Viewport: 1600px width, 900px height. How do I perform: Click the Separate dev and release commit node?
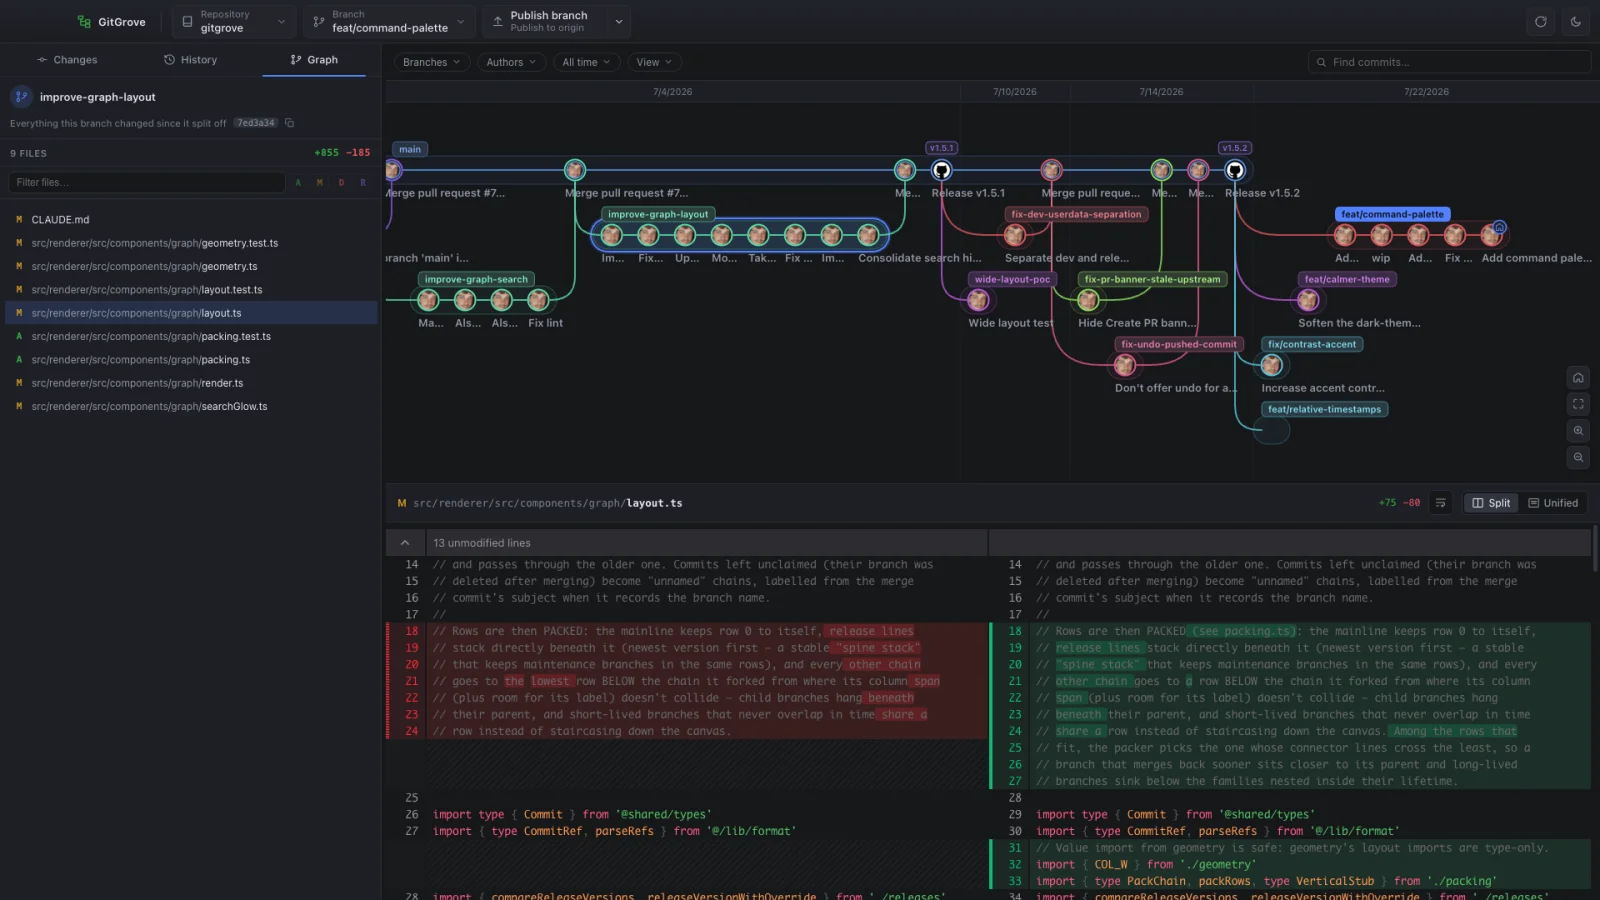[1015, 235]
